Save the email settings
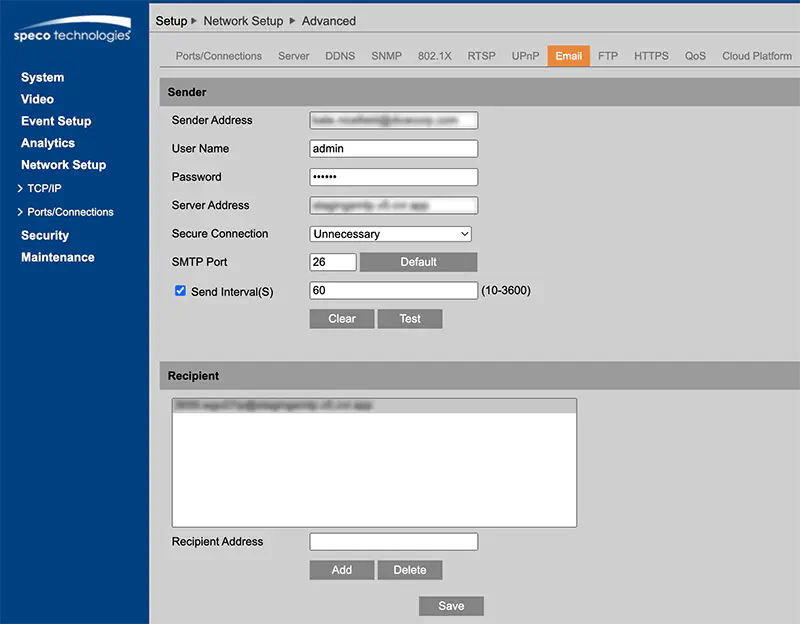Screen dimensions: 800x624 pyautogui.click(x=451, y=606)
